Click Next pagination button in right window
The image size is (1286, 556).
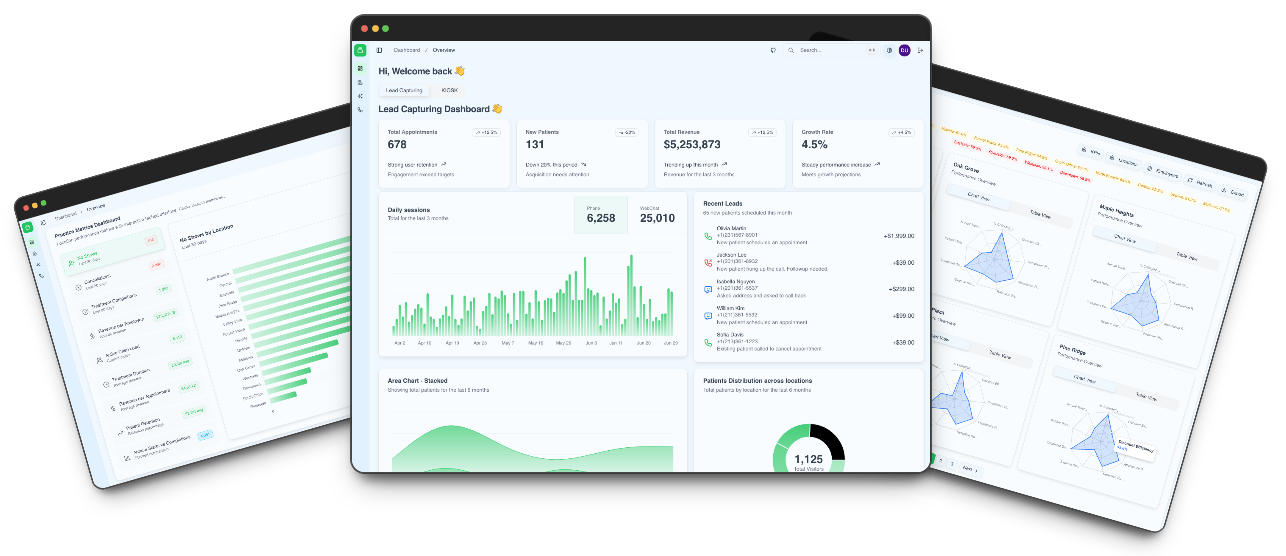(970, 467)
